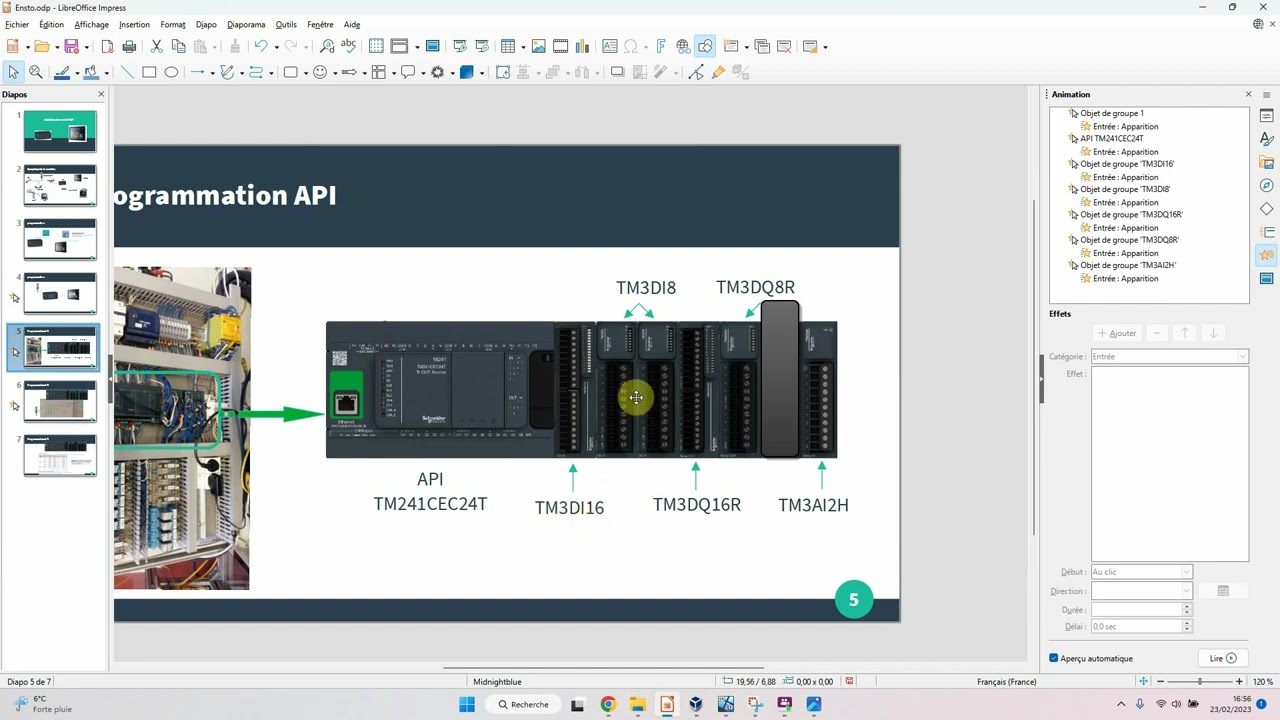Toggle the Aperçu automatique checkbox
Viewport: 1280px width, 720px height.
1054,658
